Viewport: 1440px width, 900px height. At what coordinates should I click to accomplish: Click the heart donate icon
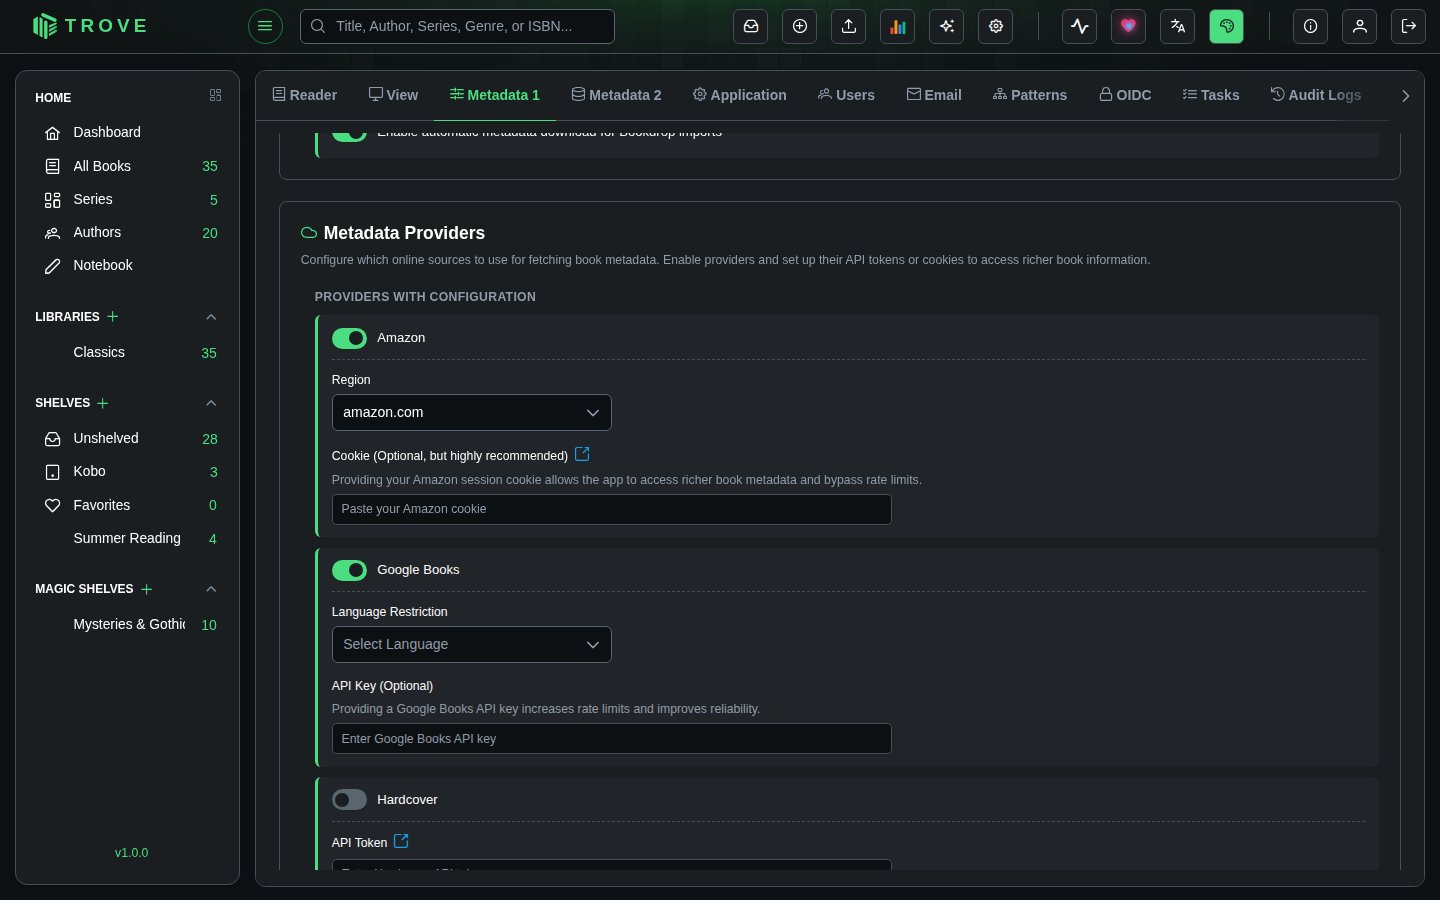[x=1129, y=26]
